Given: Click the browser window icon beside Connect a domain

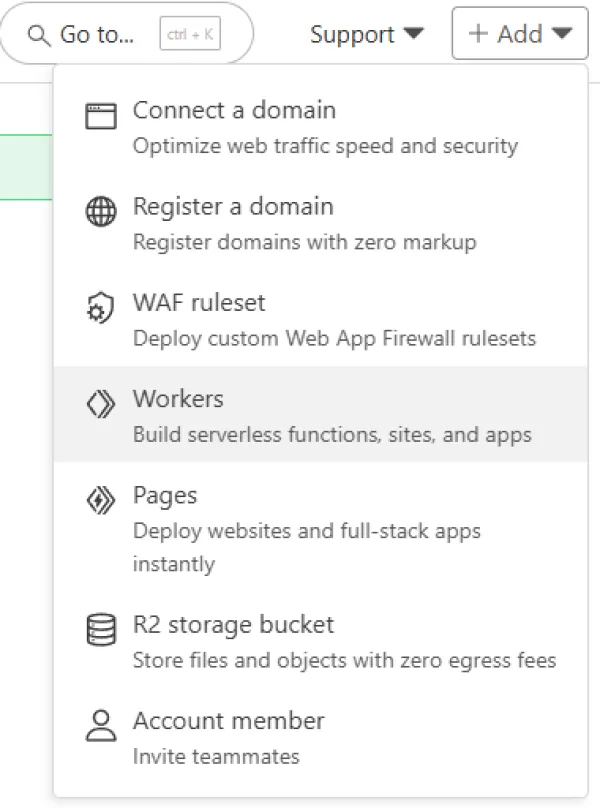Looking at the screenshot, I should point(101,116).
